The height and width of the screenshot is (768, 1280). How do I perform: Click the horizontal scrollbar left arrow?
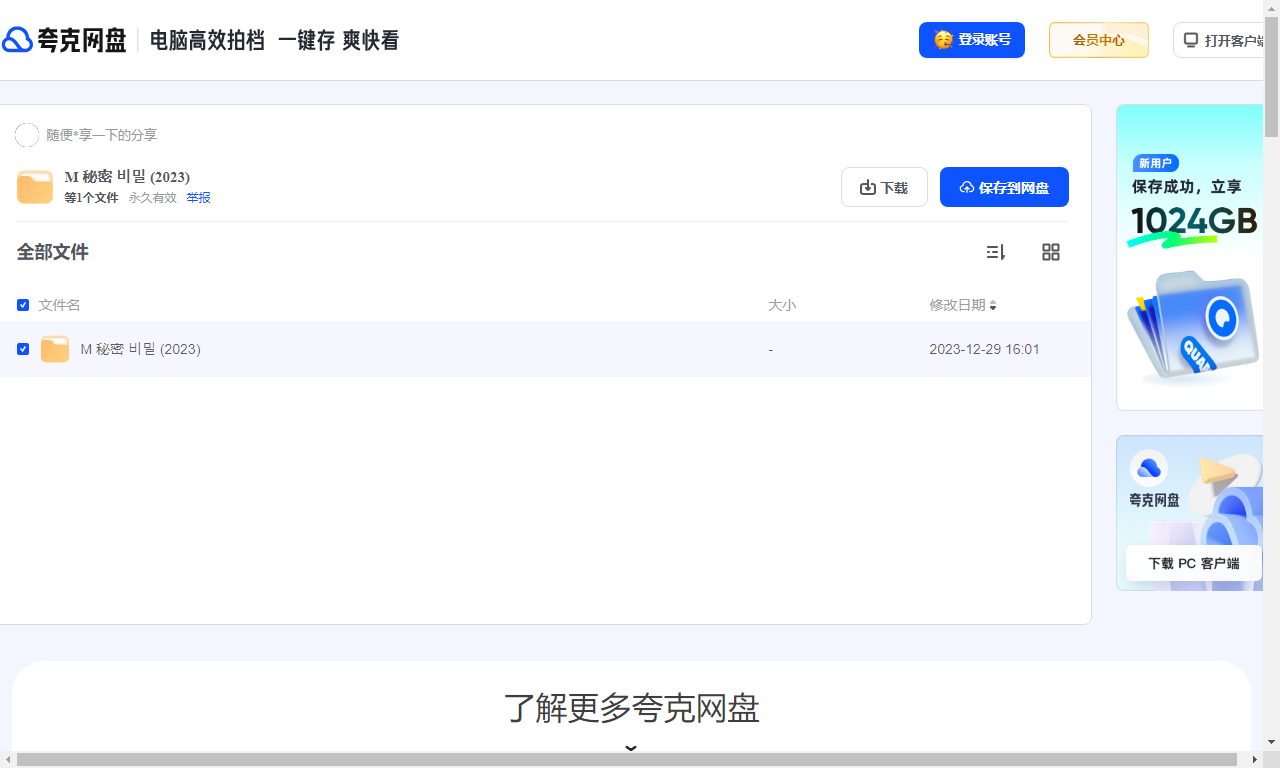pyautogui.click(x=8, y=760)
